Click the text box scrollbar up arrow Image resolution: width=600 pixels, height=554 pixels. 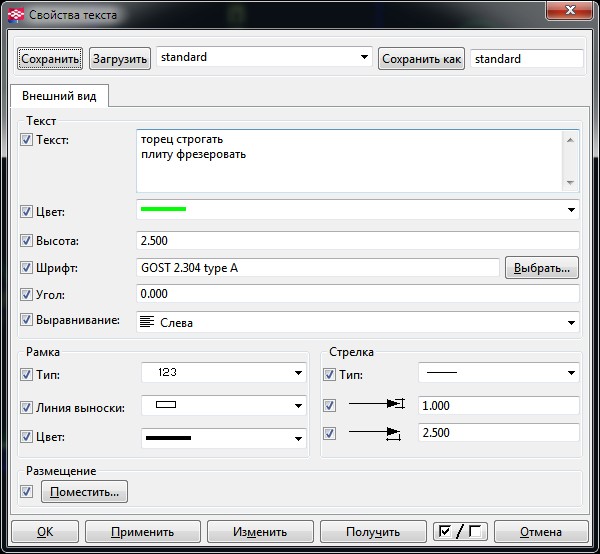570,140
